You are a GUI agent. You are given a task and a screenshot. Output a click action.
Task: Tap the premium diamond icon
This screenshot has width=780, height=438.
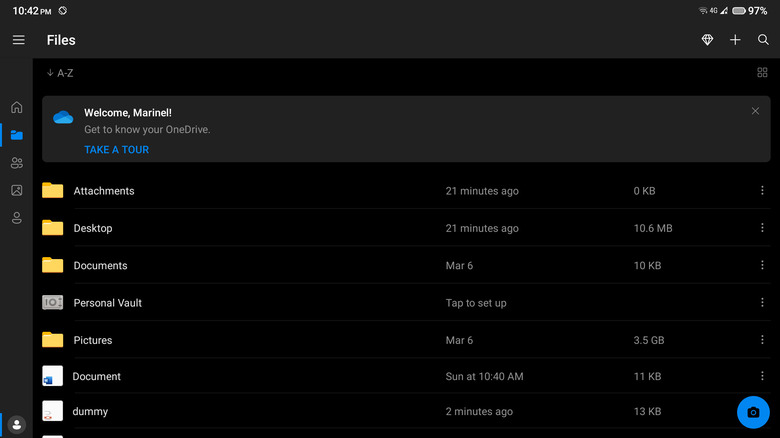click(707, 40)
